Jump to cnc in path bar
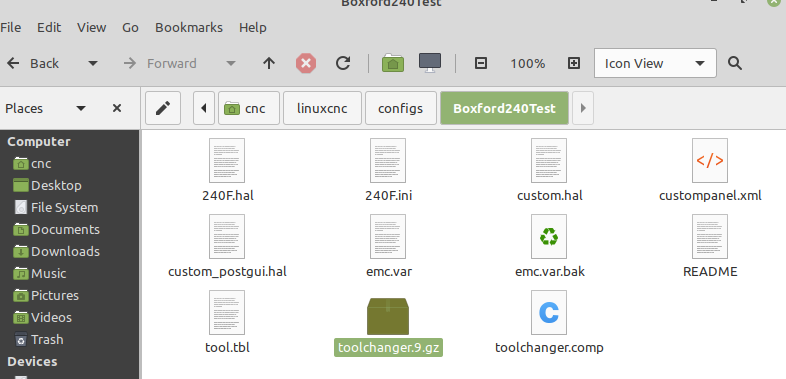The width and height of the screenshot is (786, 379). tap(249, 108)
